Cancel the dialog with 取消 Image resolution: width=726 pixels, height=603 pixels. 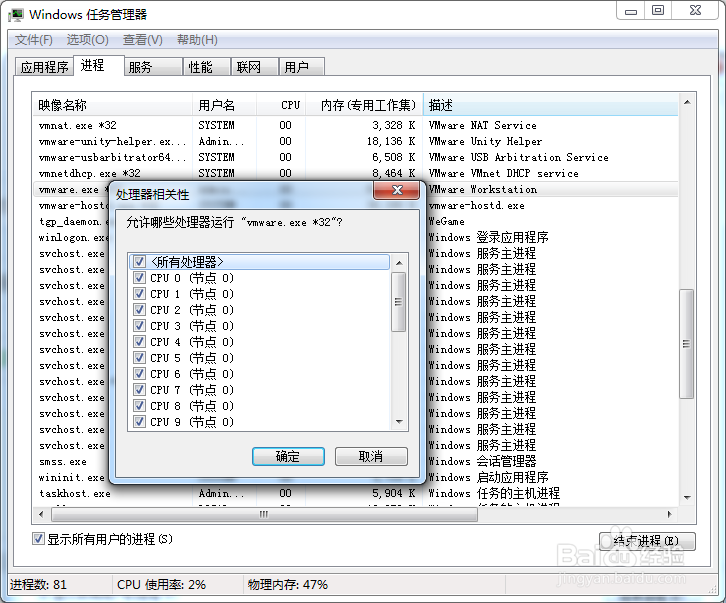371,457
